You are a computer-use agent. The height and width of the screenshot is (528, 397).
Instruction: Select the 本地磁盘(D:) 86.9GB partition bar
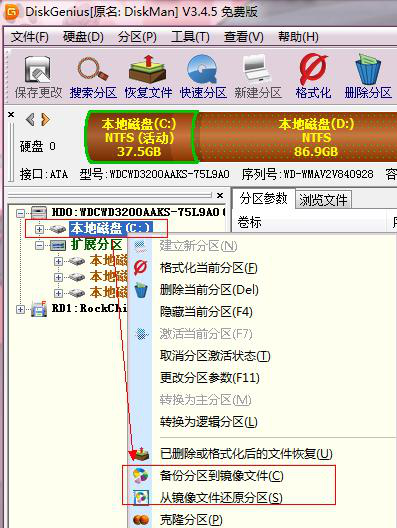tap(297, 137)
